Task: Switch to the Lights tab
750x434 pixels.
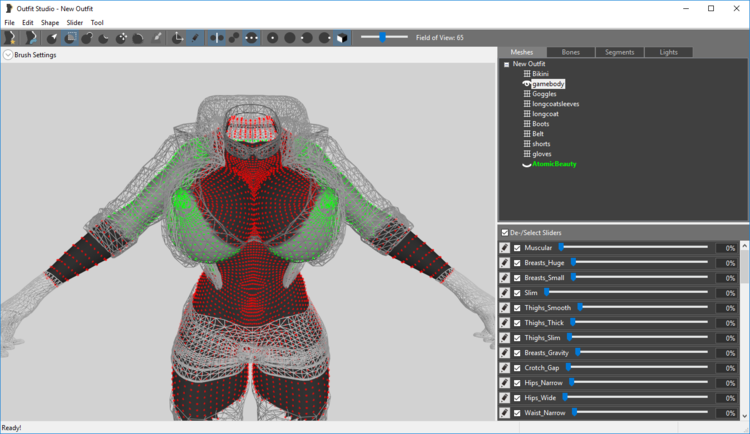Action: tap(668, 52)
